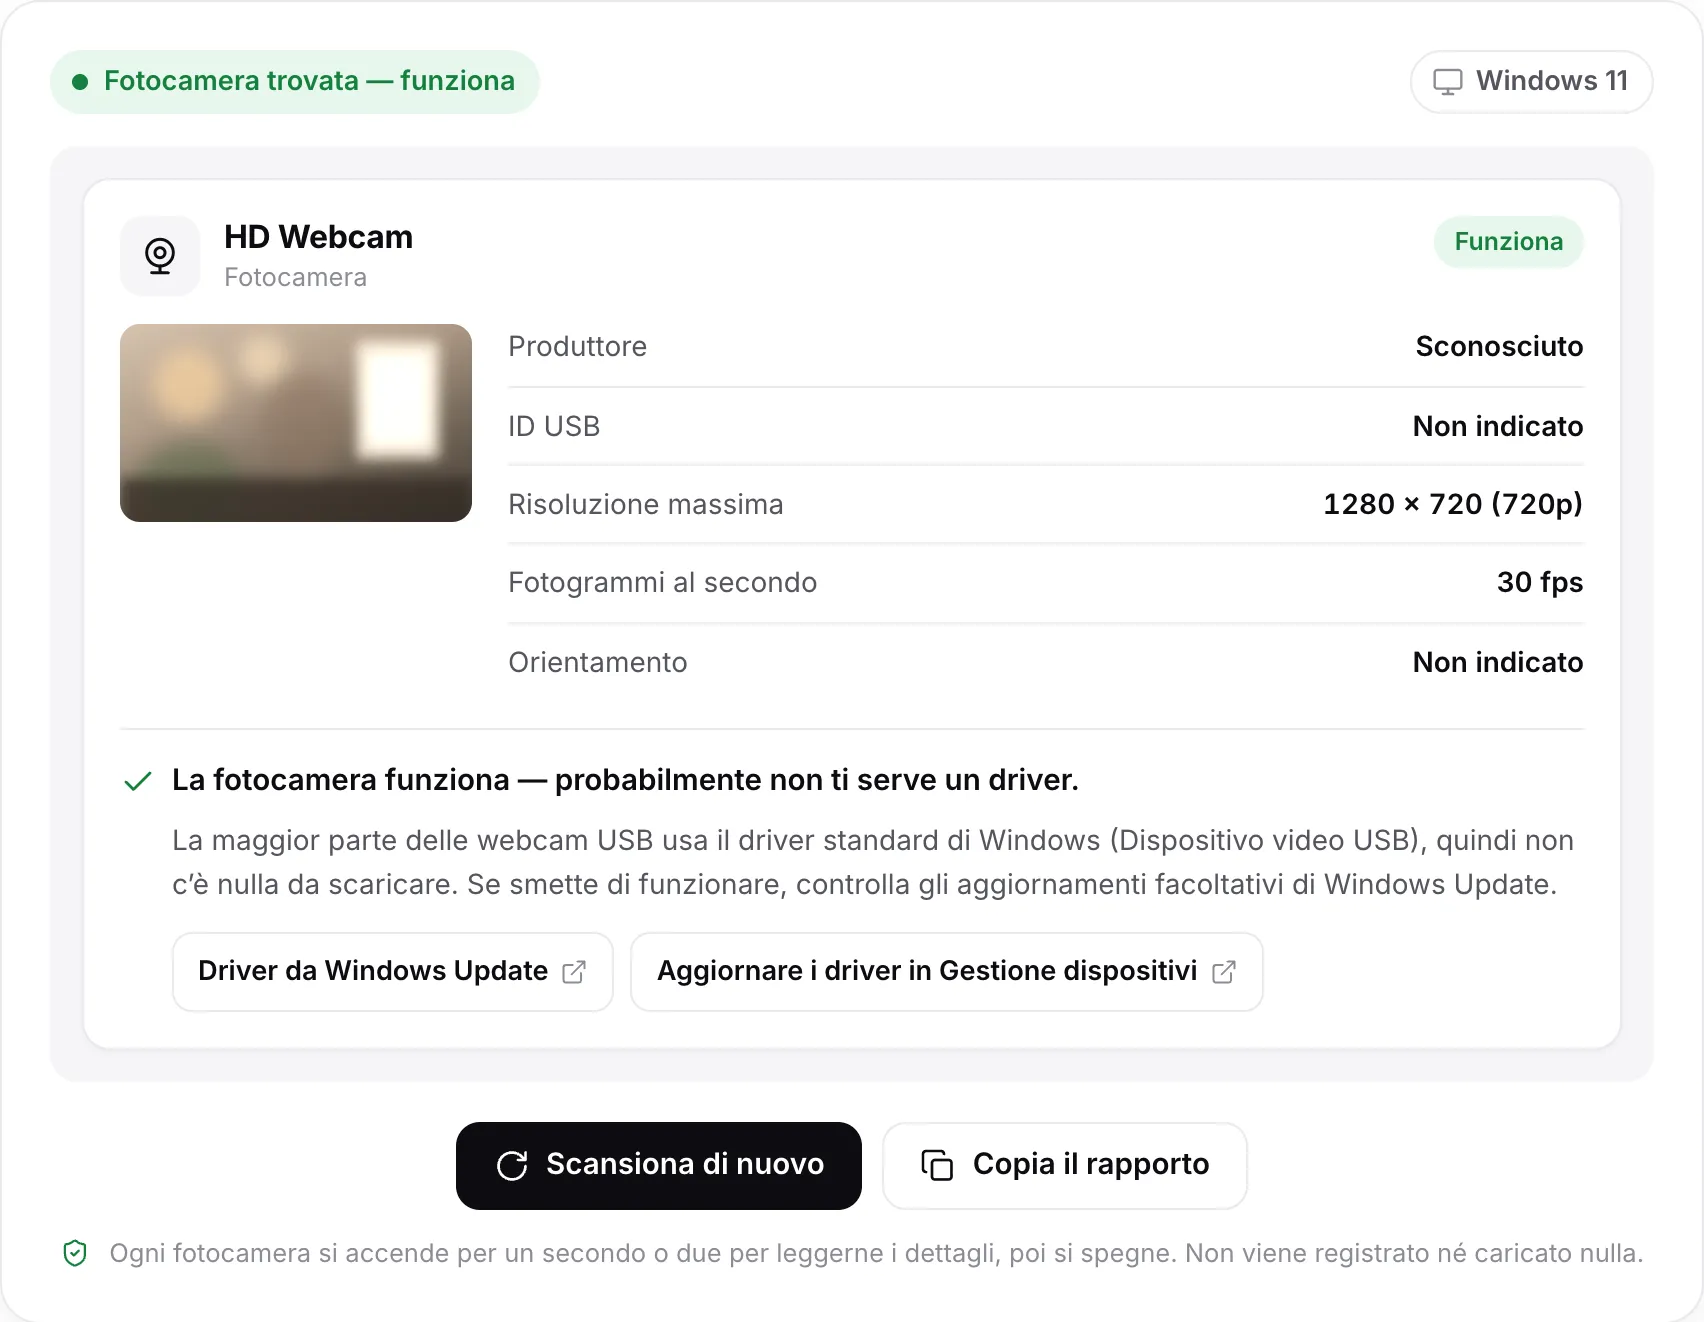Click the Orientamento label
Screen dimensions: 1704x1322
598,663
